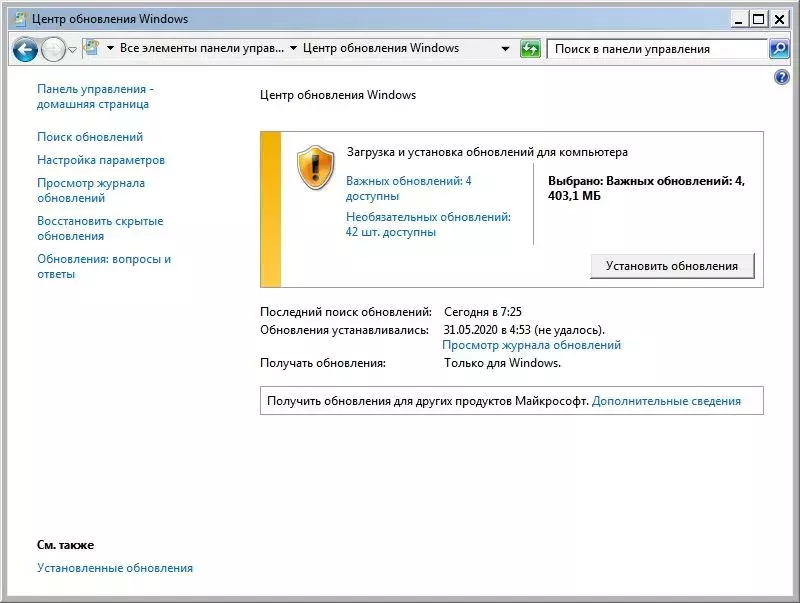Click the greyed Forward arrow button
This screenshot has height=603, width=800.
53,50
